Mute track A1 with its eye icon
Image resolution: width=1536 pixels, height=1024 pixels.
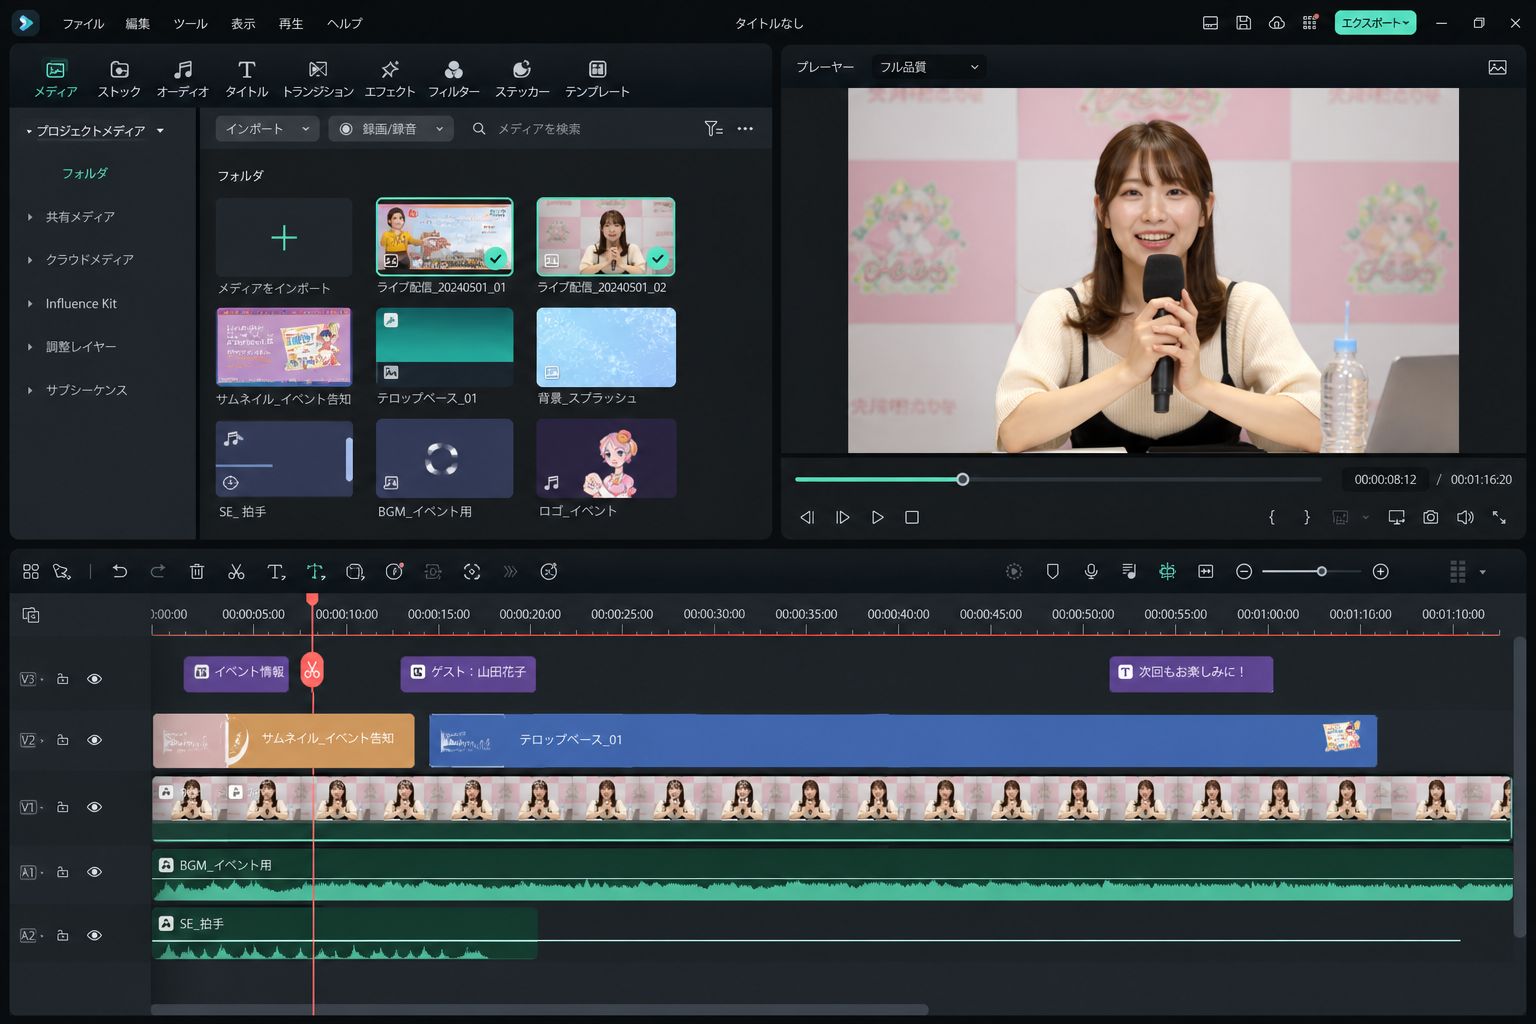[x=94, y=872]
